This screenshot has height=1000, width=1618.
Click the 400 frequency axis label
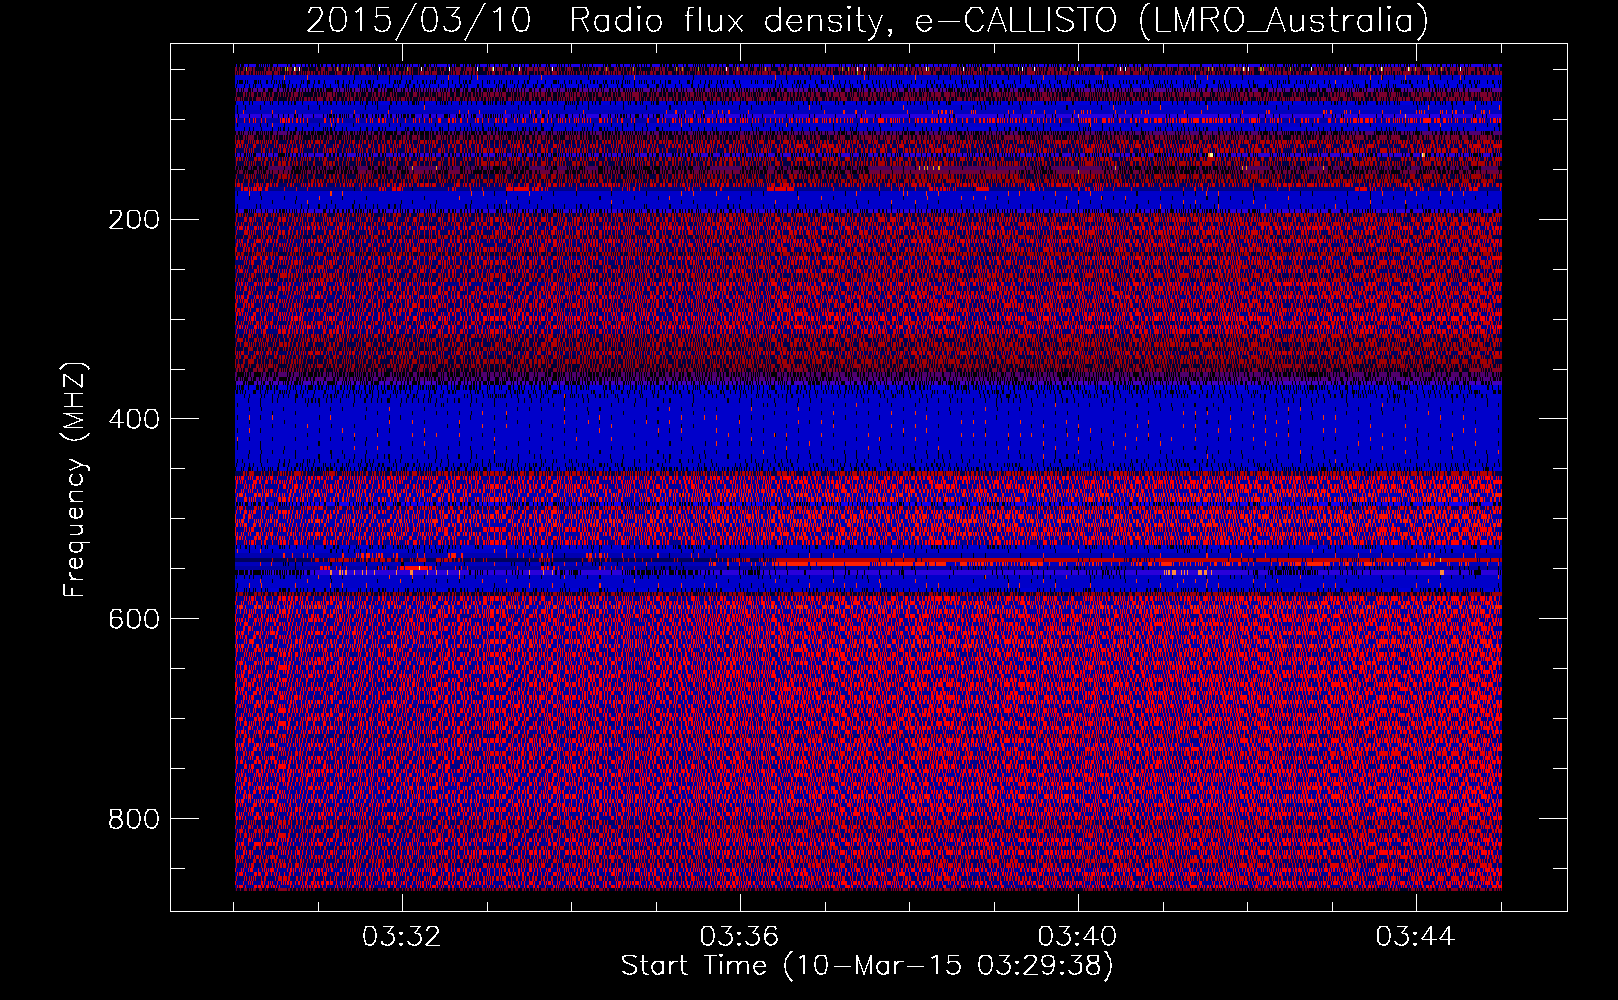(133, 419)
